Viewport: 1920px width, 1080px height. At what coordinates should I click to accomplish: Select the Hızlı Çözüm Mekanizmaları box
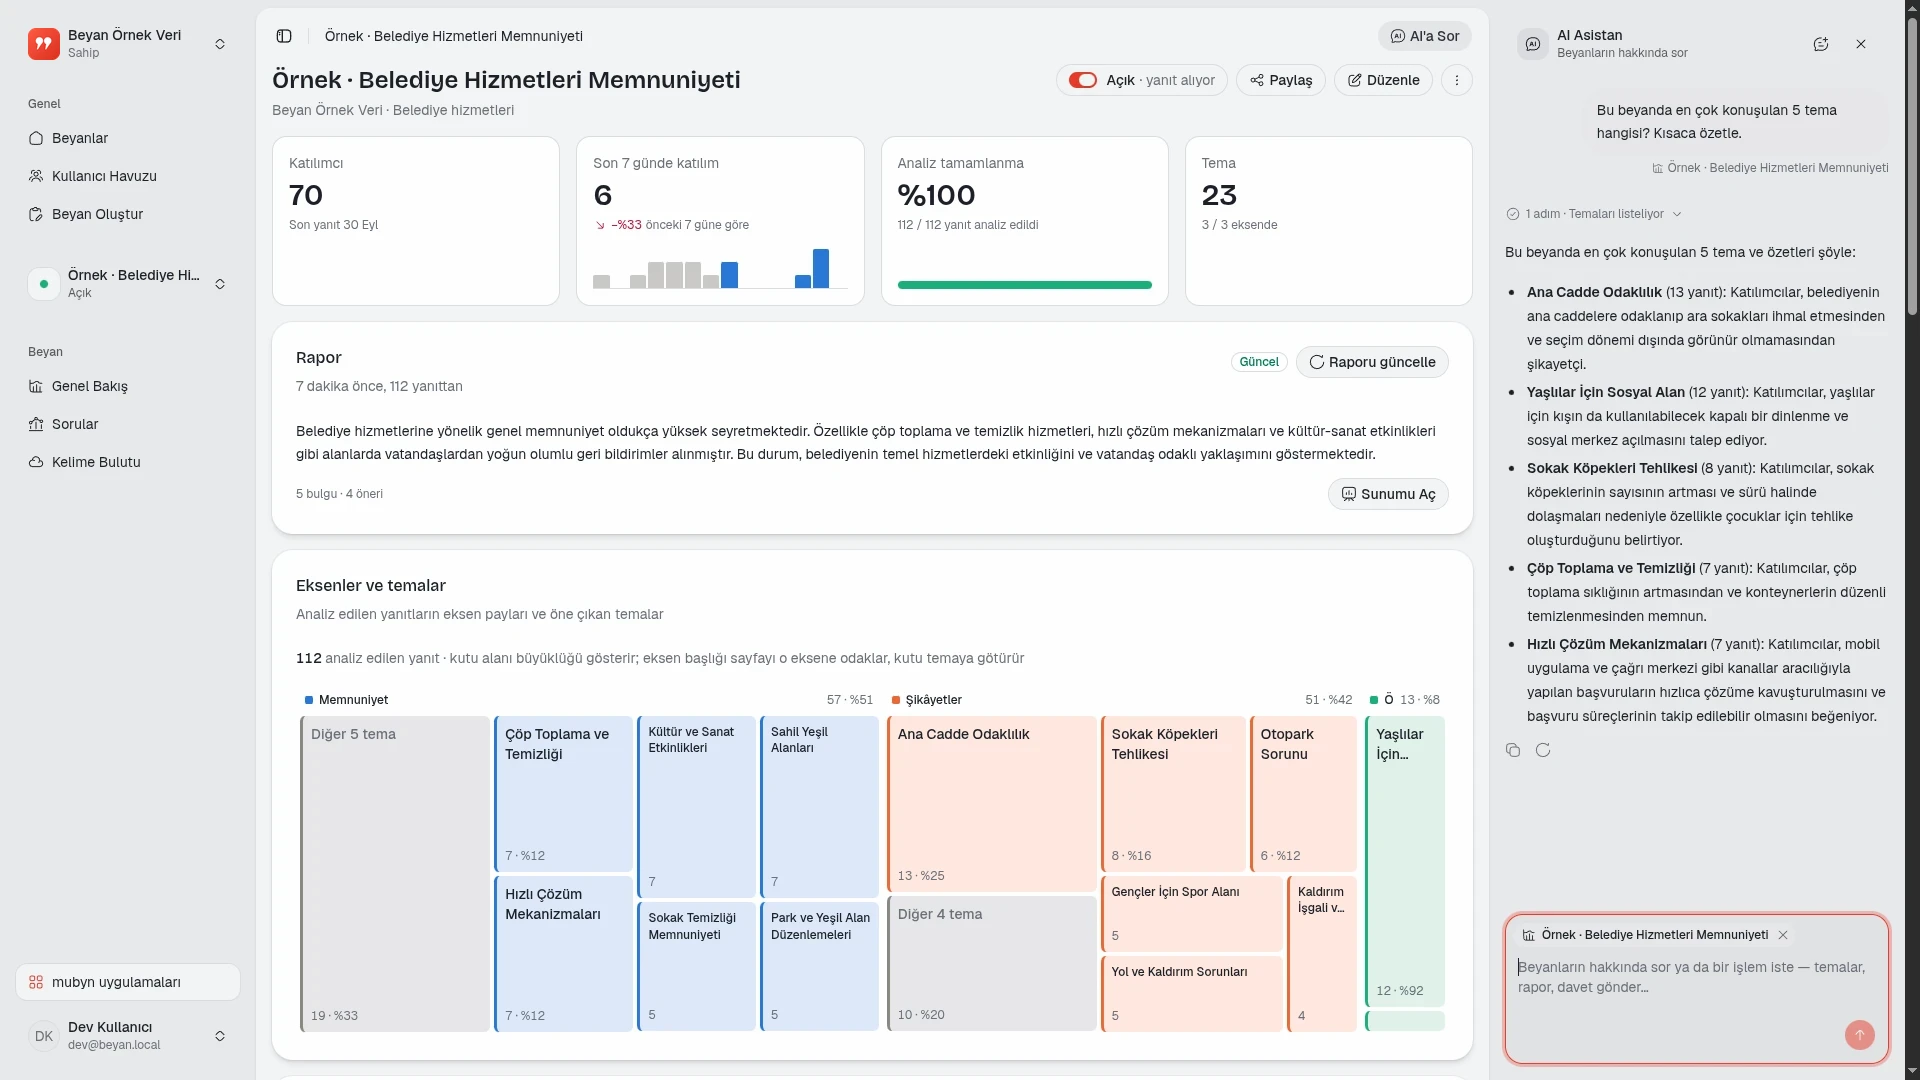(x=564, y=954)
